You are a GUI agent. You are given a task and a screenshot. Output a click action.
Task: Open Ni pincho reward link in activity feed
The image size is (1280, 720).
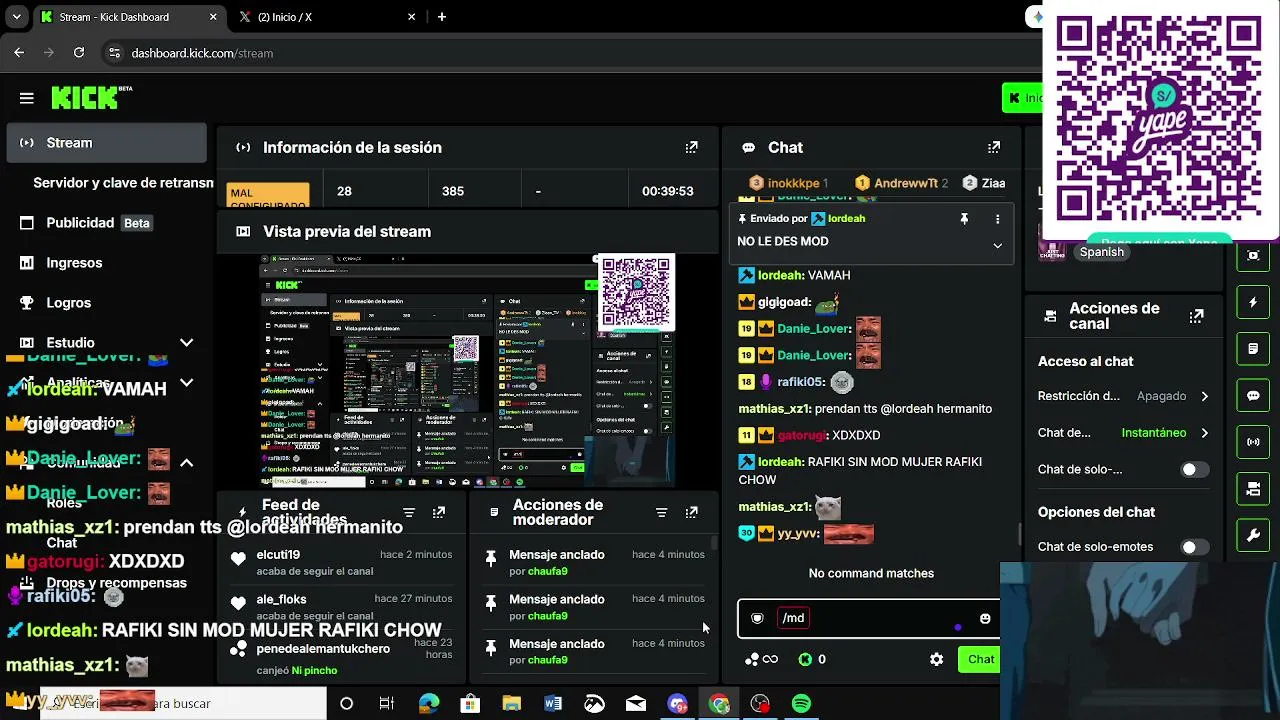coord(314,670)
